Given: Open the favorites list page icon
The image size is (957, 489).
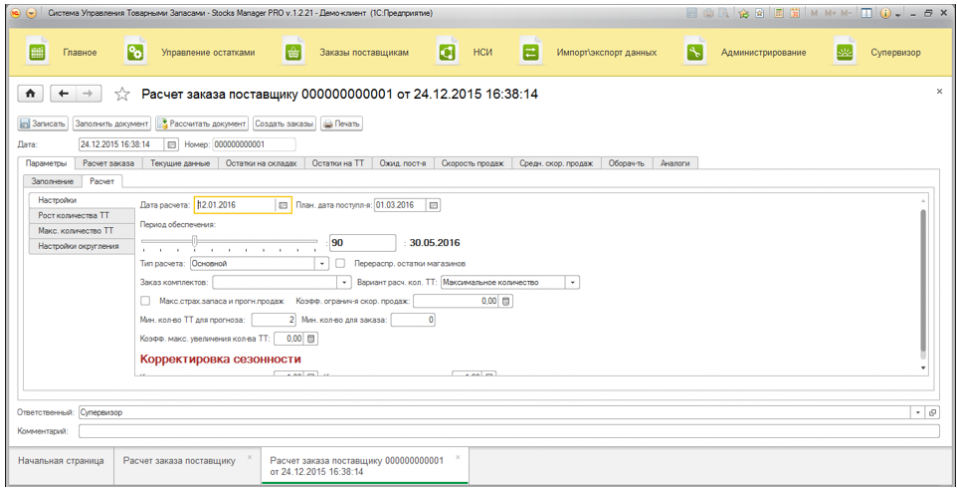Looking at the screenshot, I should click(758, 13).
